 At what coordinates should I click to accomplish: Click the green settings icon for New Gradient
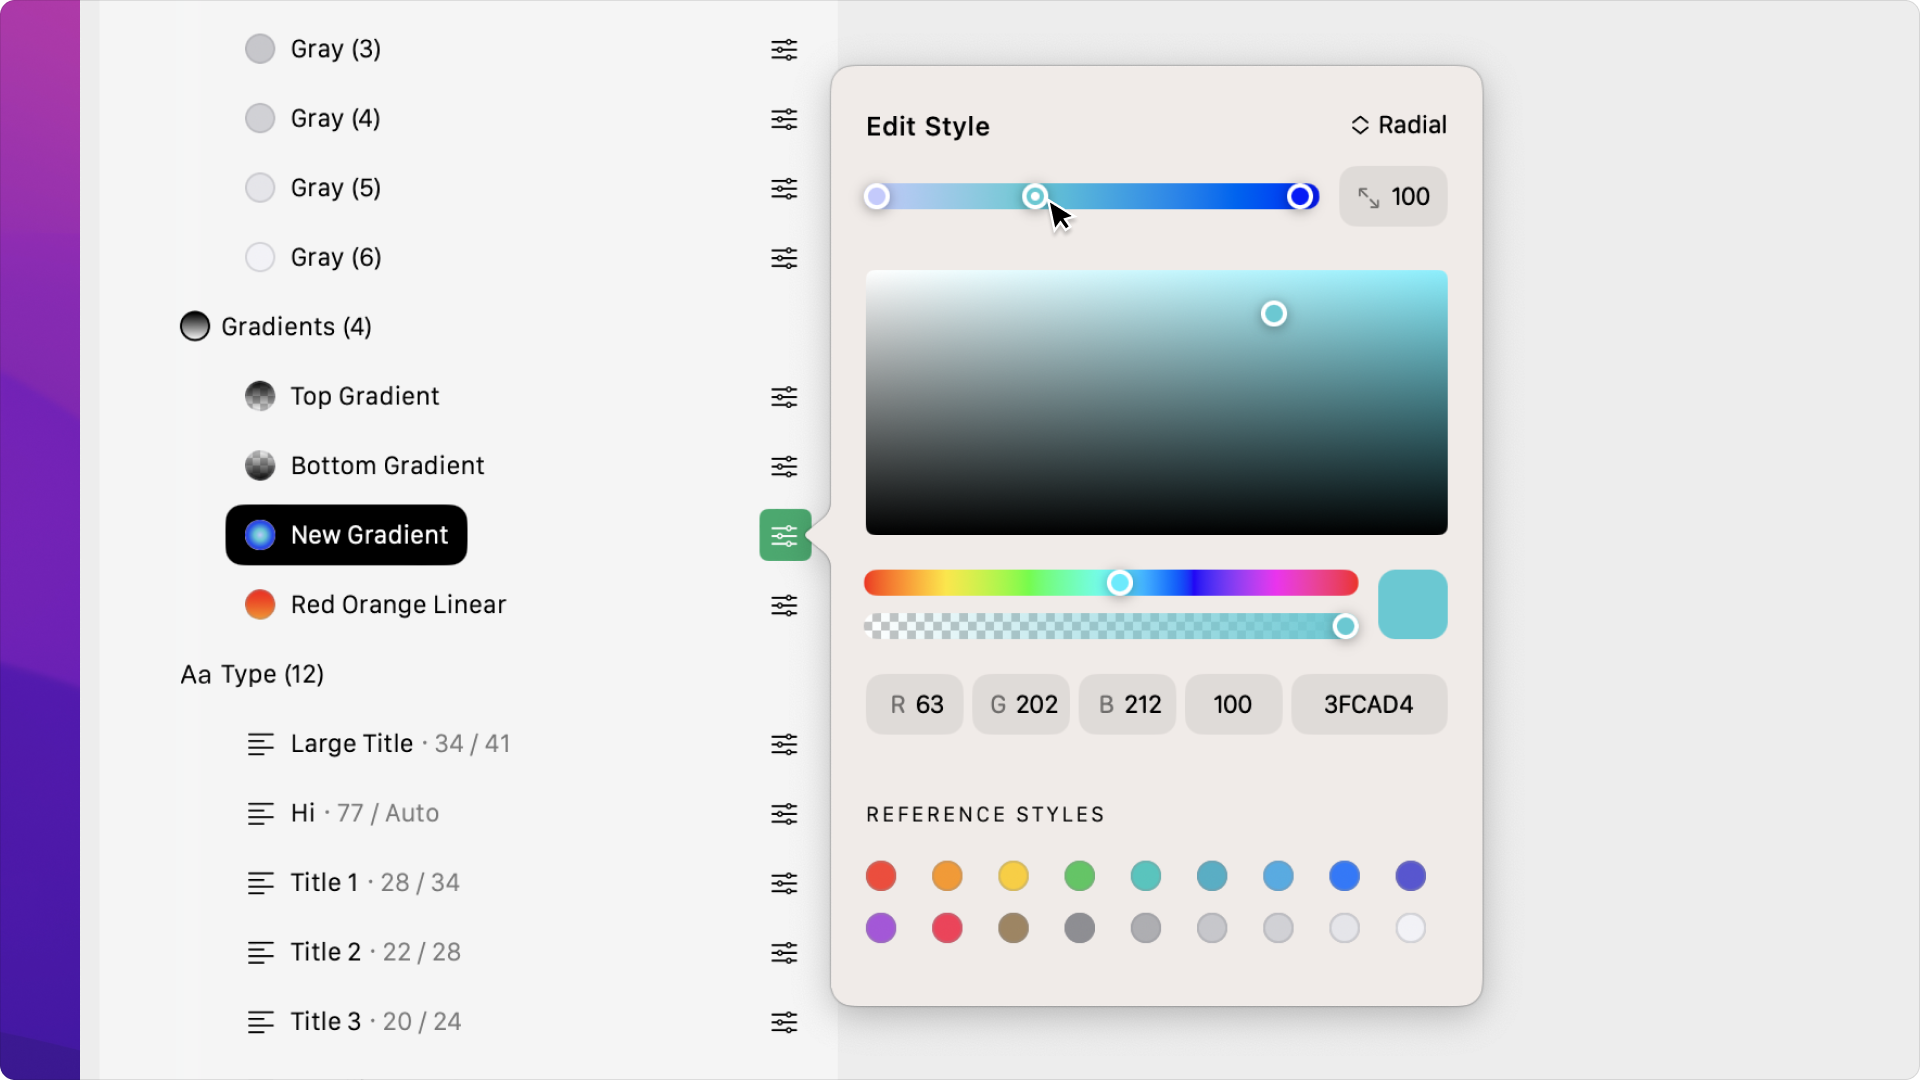coord(784,536)
